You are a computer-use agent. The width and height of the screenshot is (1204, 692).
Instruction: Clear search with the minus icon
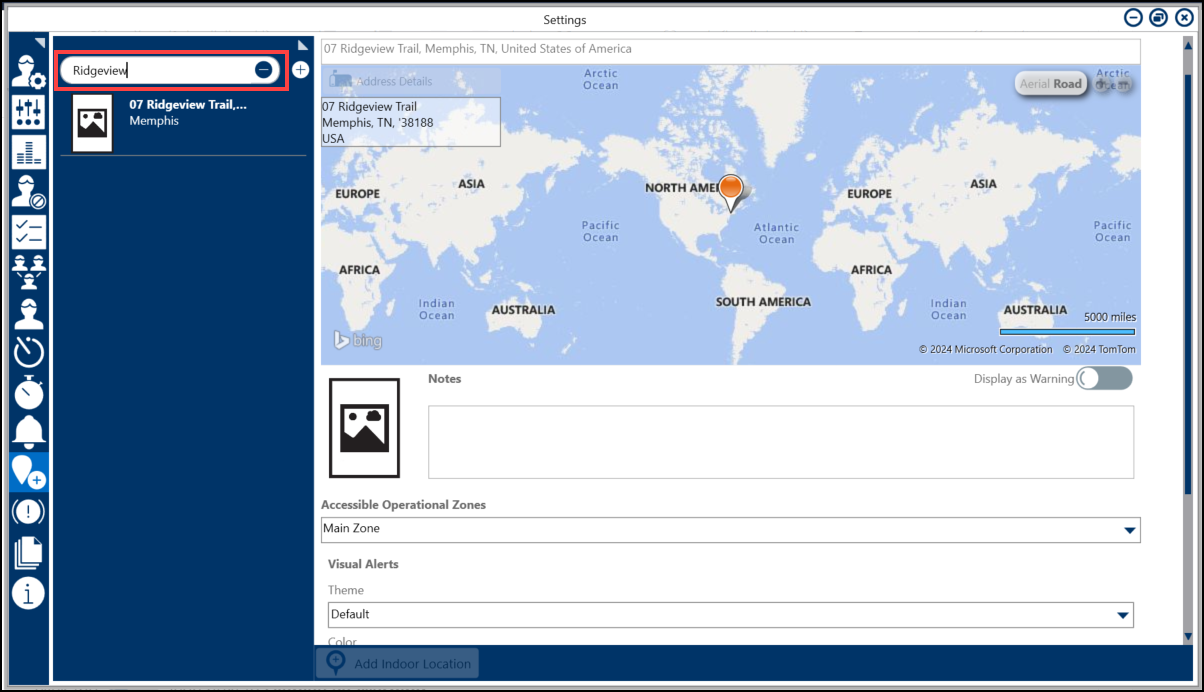coord(263,70)
